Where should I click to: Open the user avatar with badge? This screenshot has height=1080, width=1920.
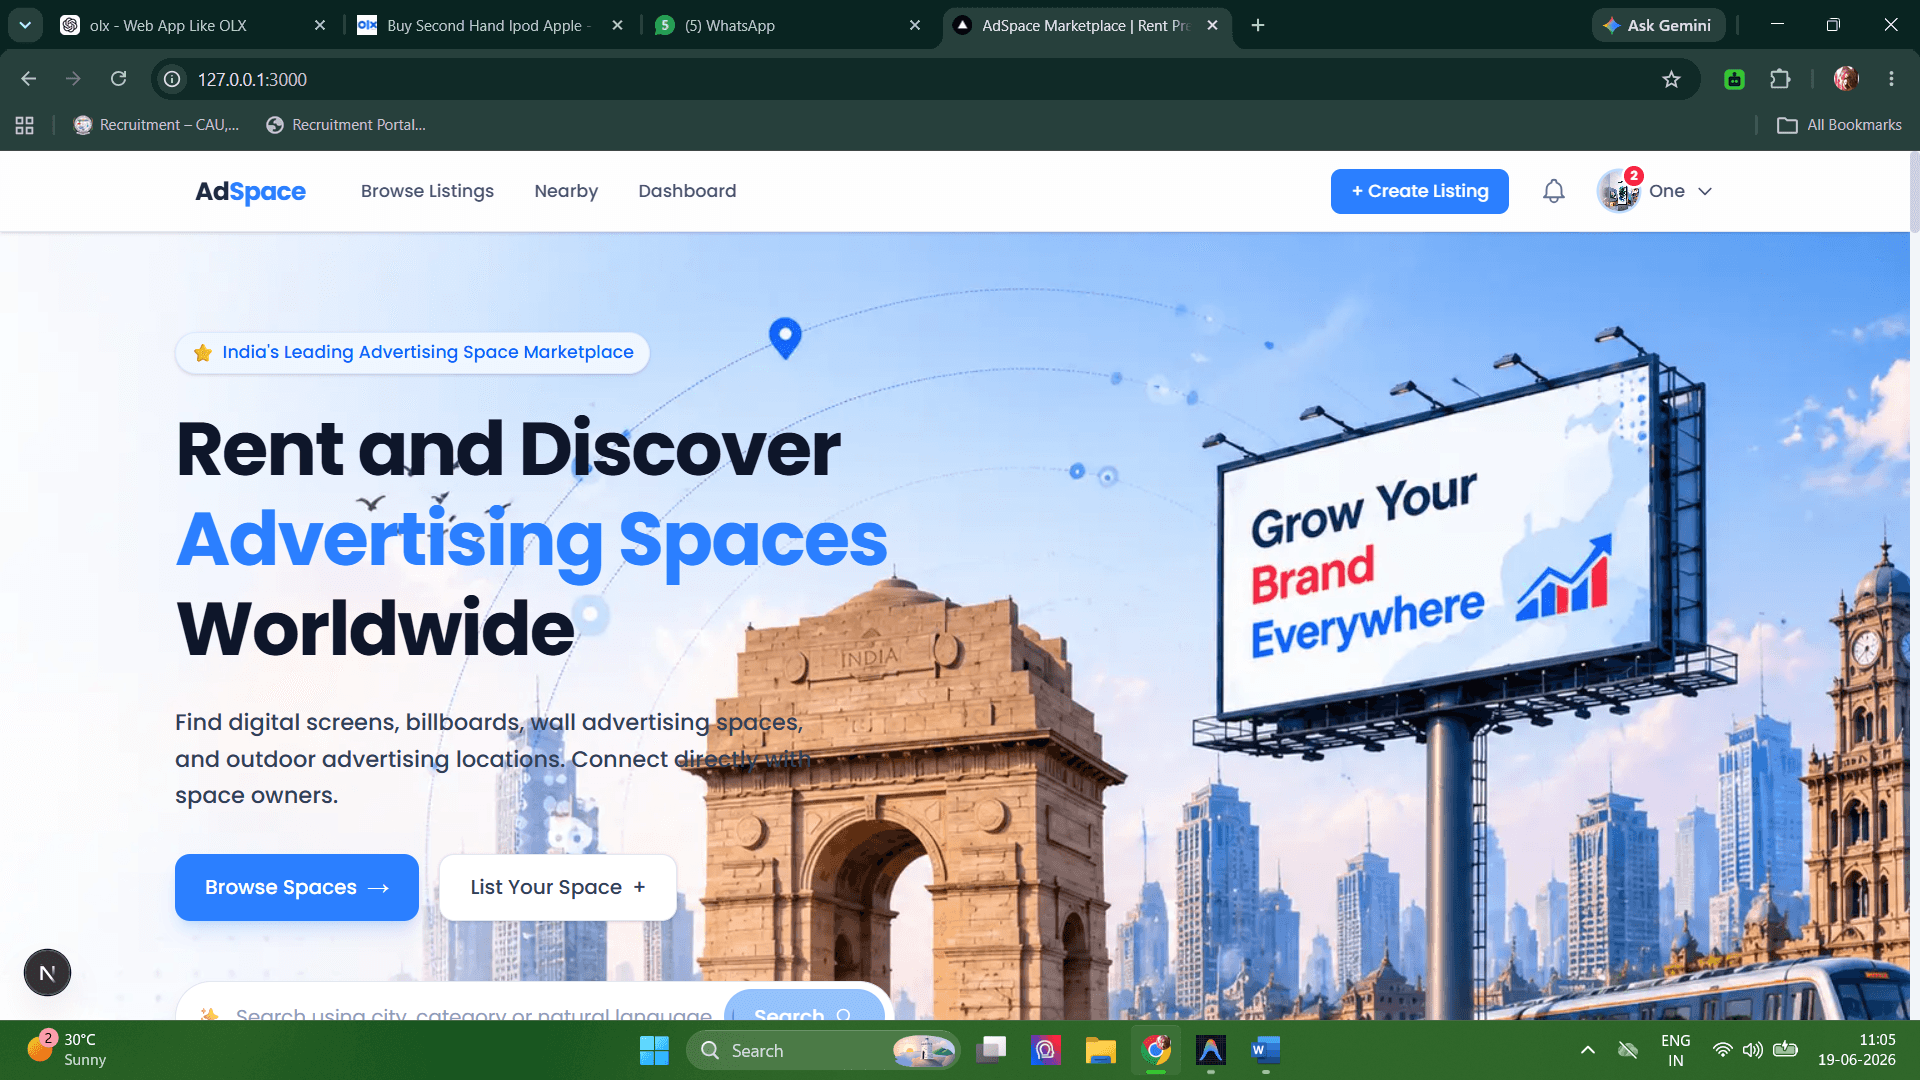pos(1619,191)
